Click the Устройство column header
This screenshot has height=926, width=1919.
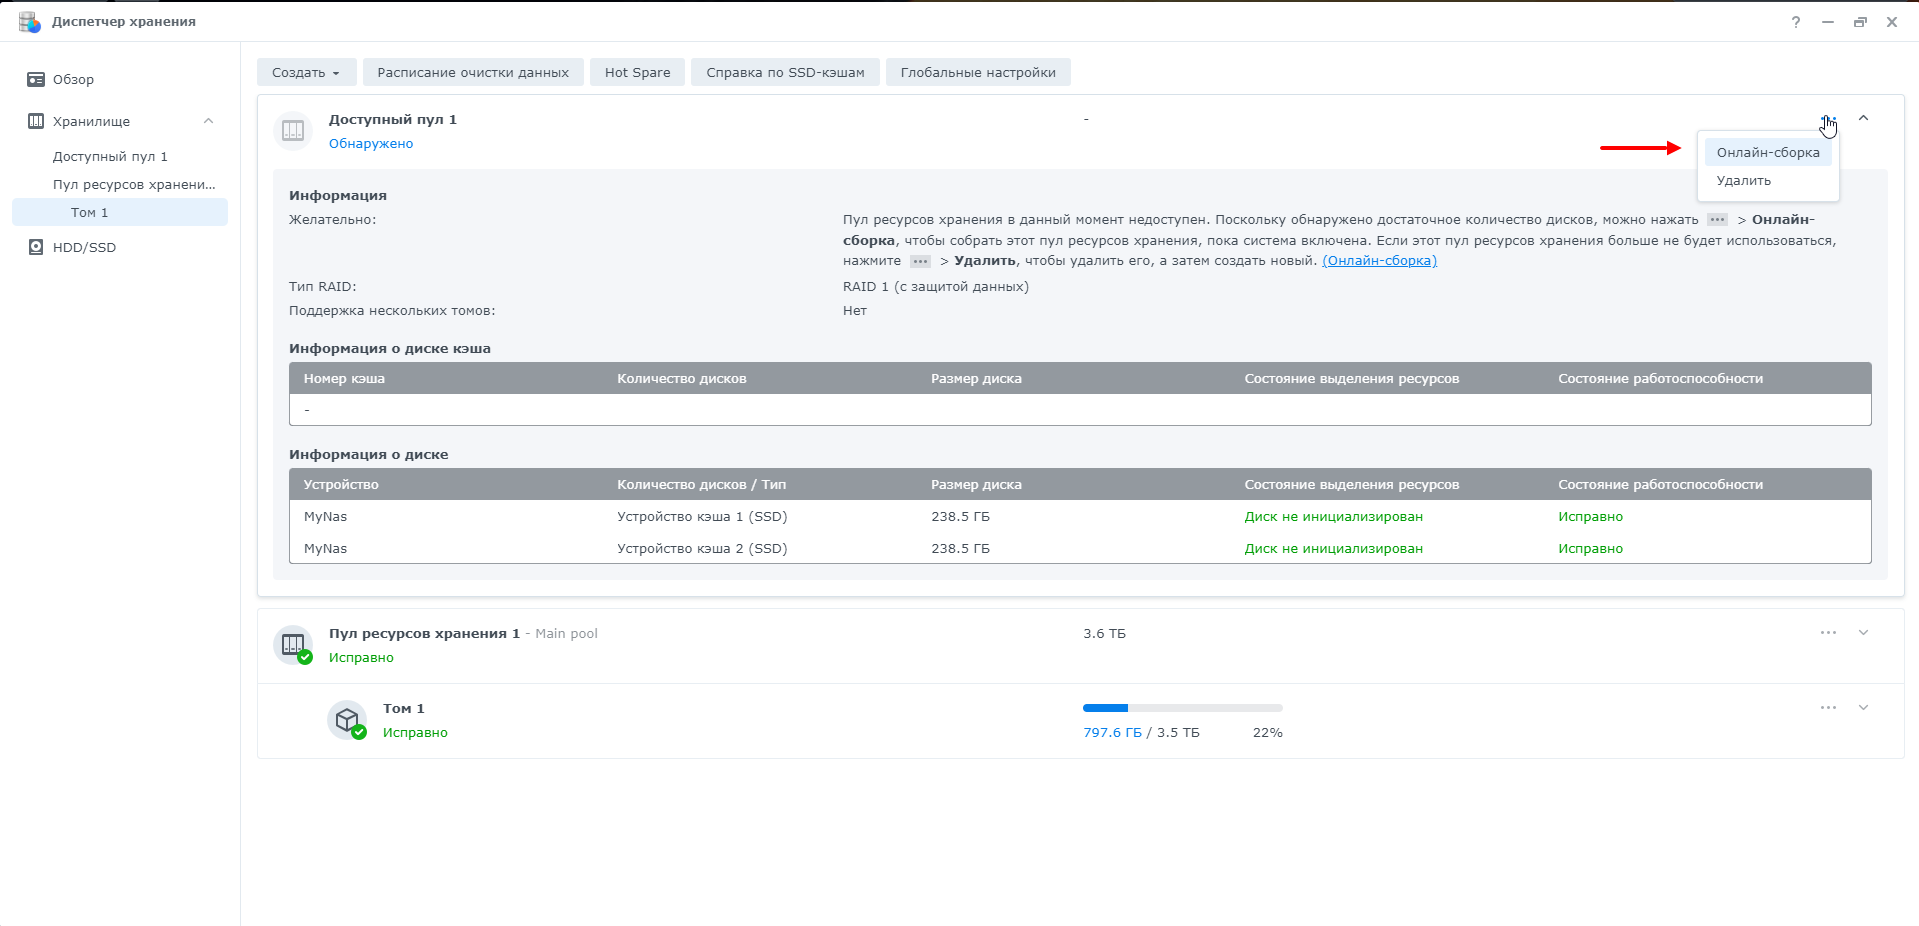341,485
